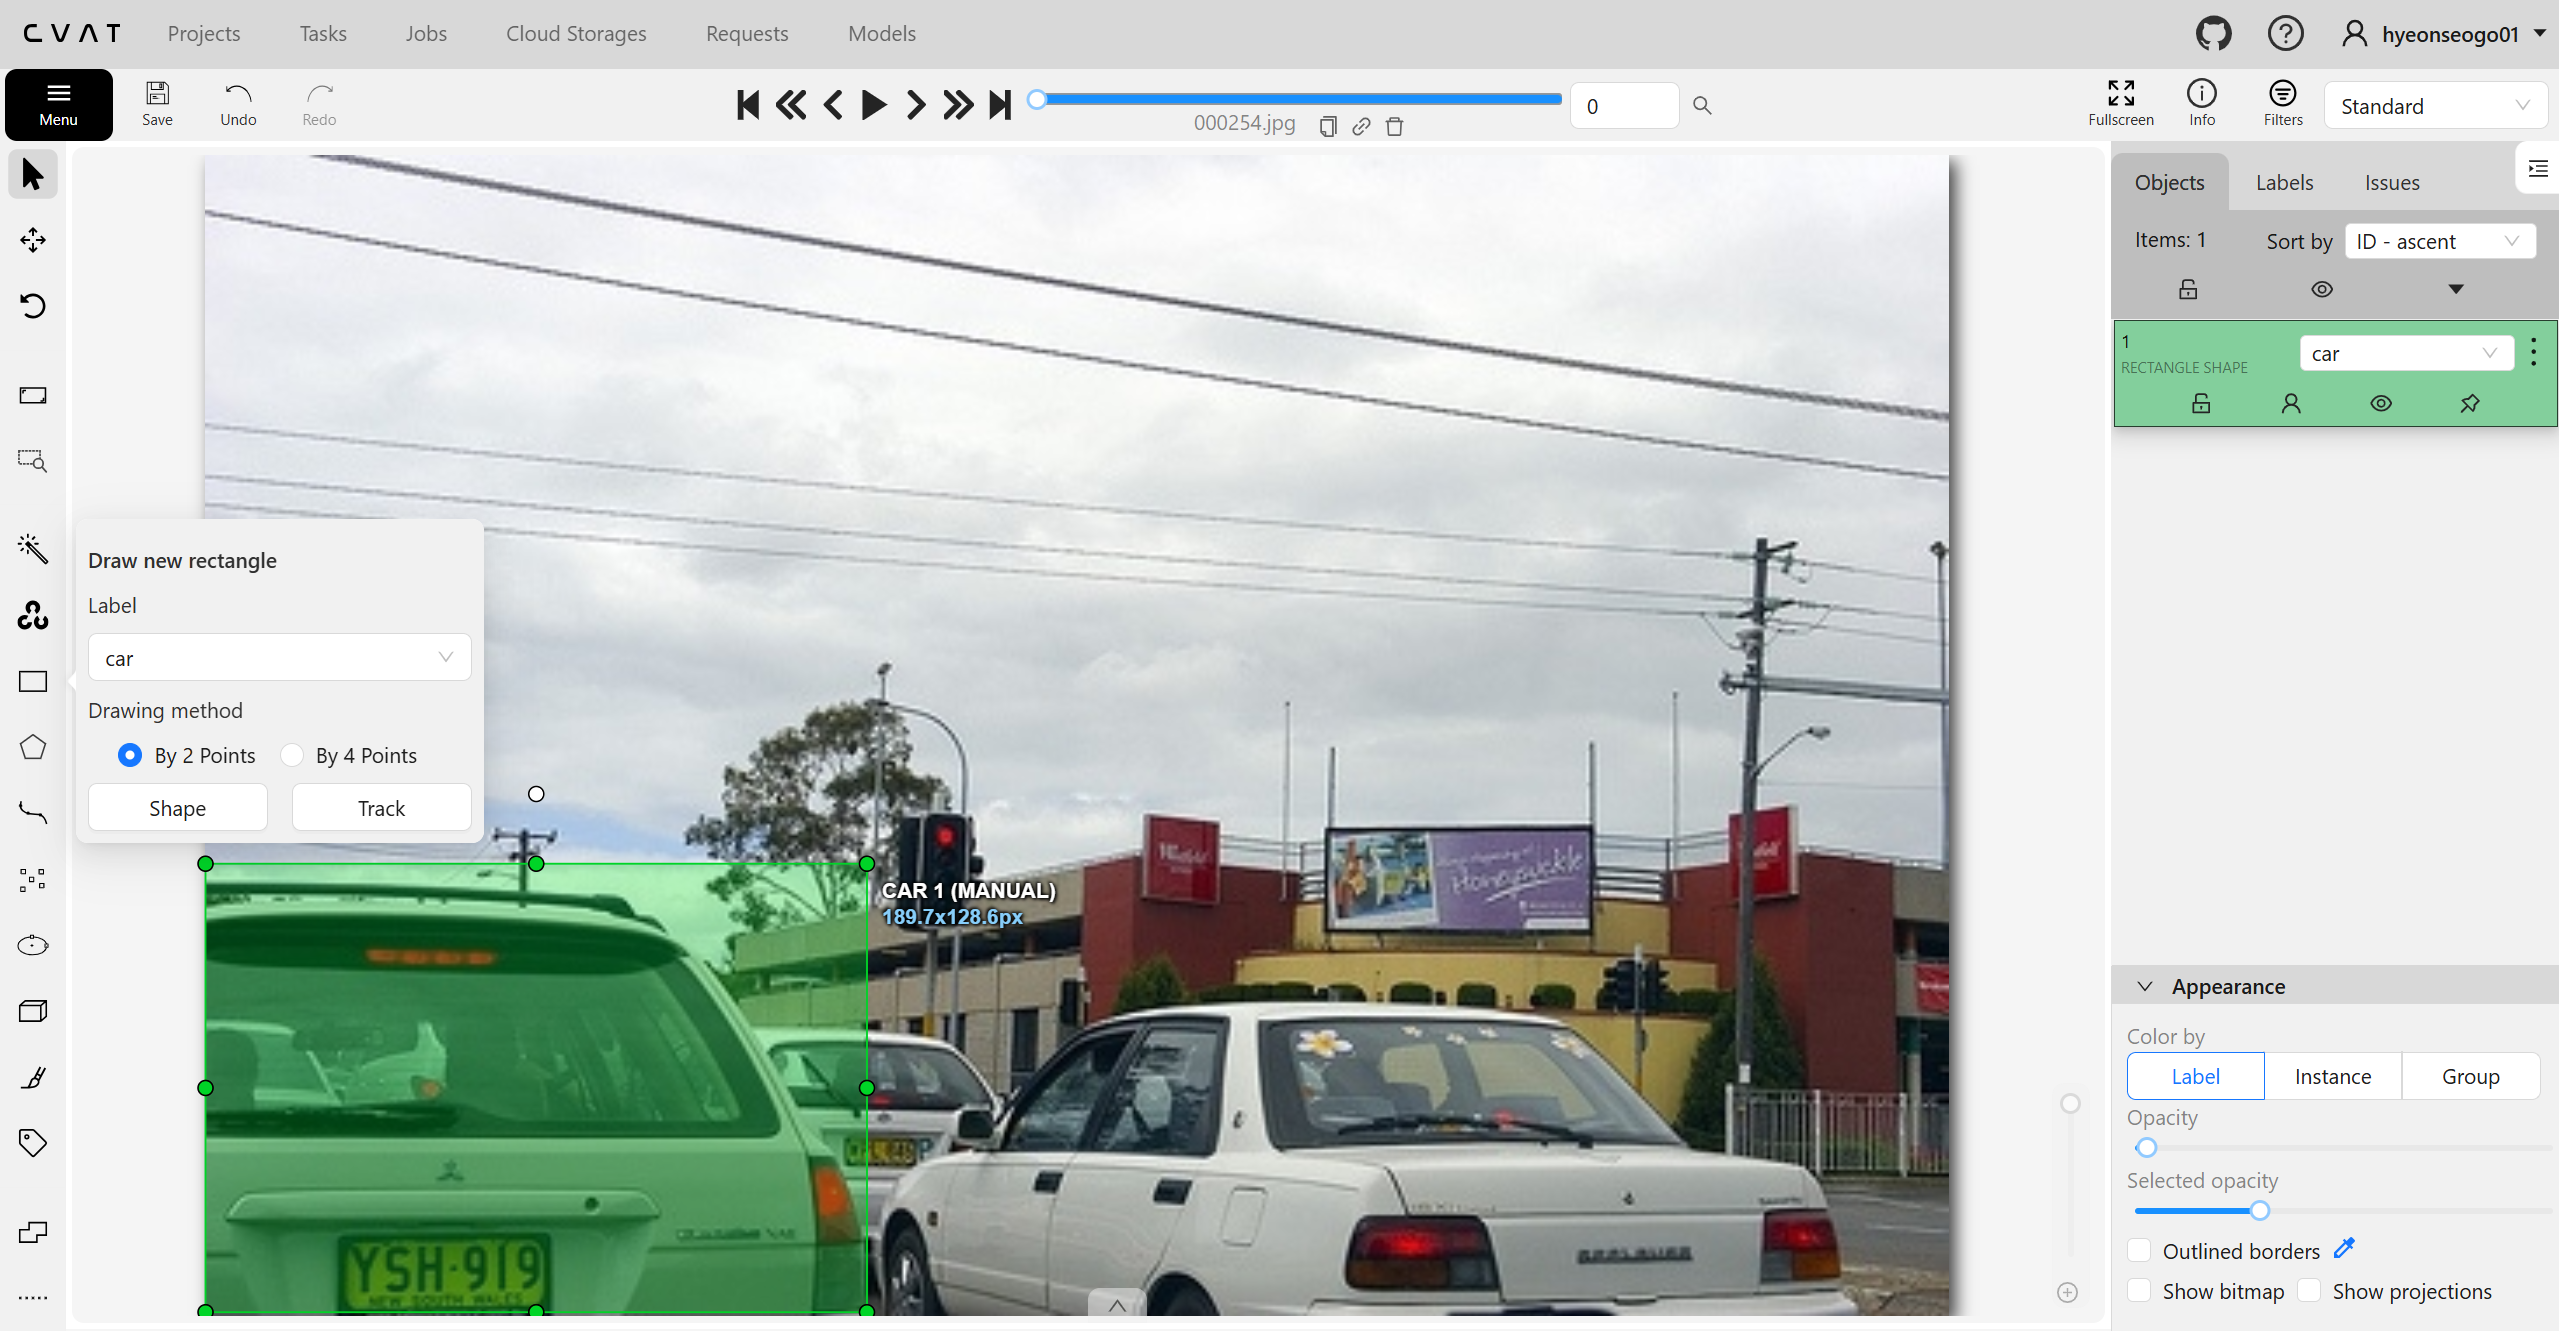
Task: Click the Track button
Action: point(381,808)
